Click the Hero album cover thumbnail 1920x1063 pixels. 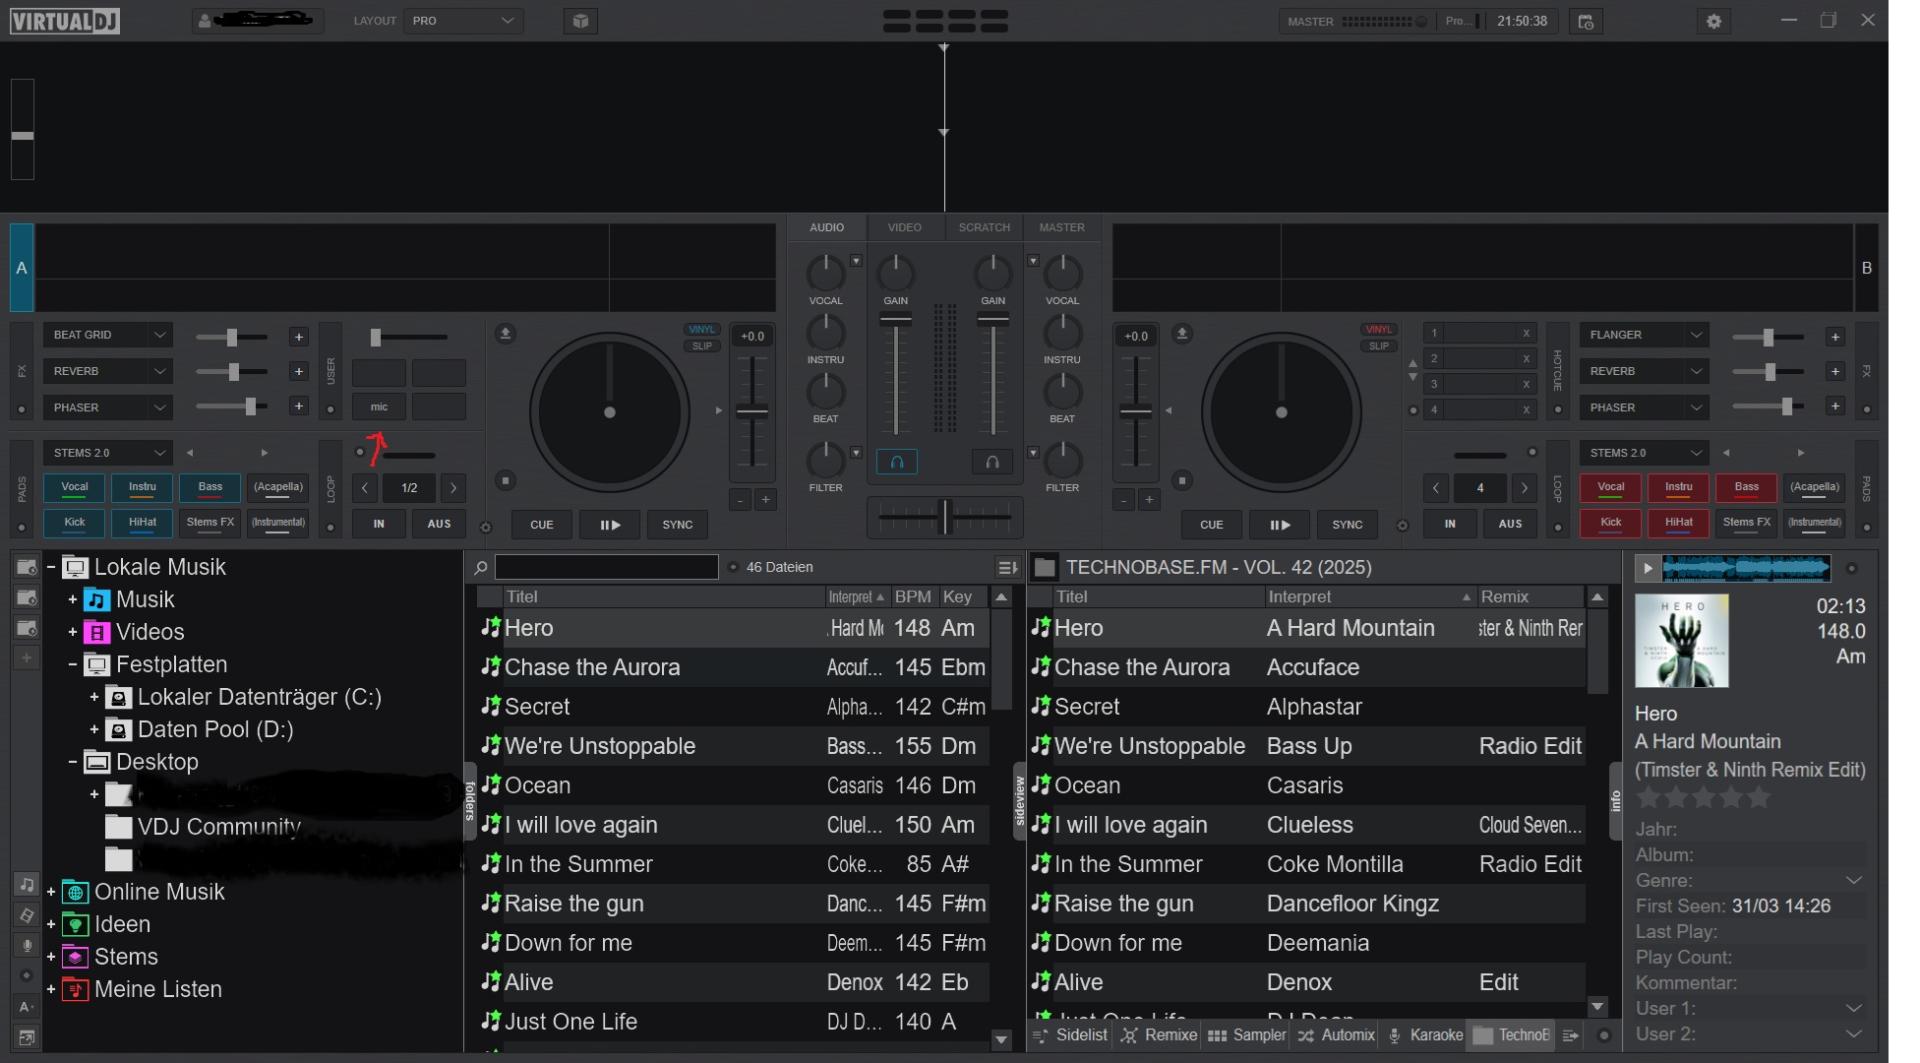click(1681, 640)
